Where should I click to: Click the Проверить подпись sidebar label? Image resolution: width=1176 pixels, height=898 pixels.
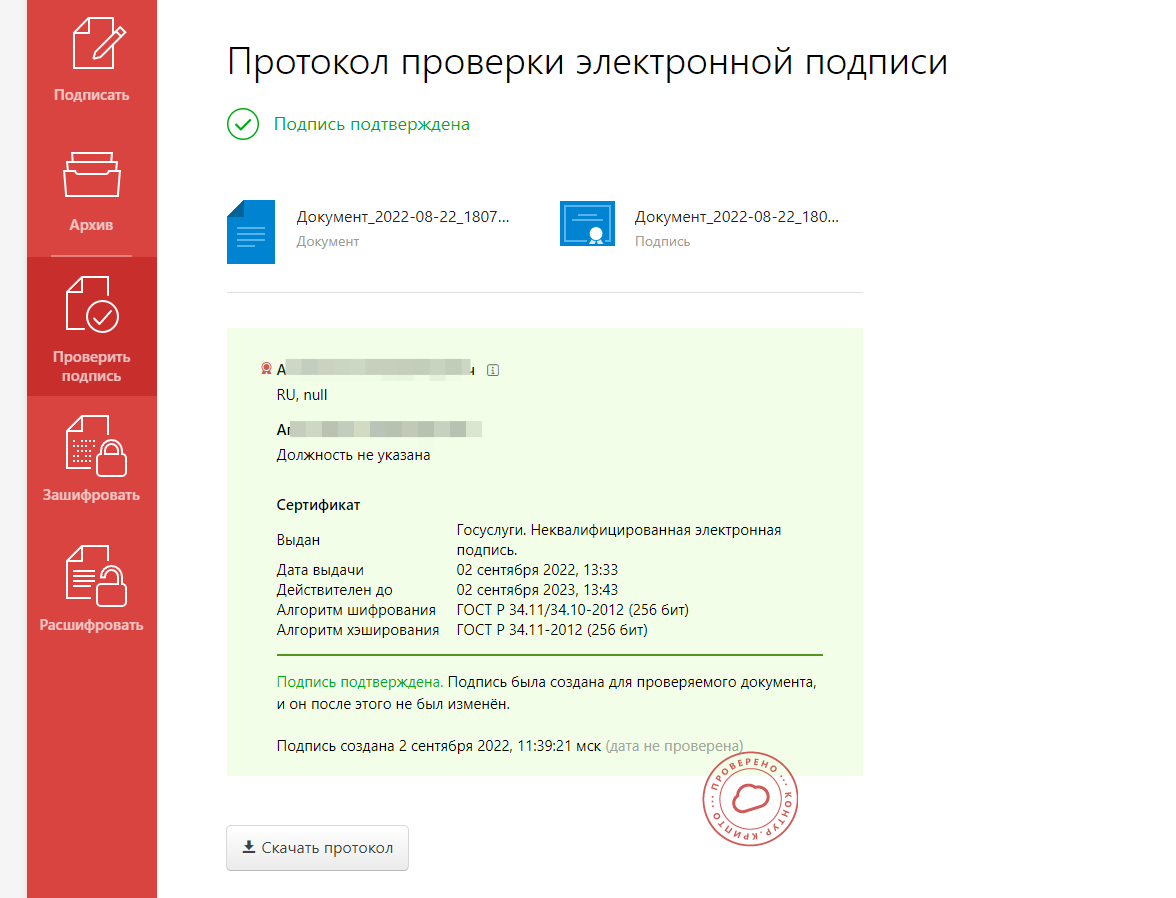(x=92, y=366)
